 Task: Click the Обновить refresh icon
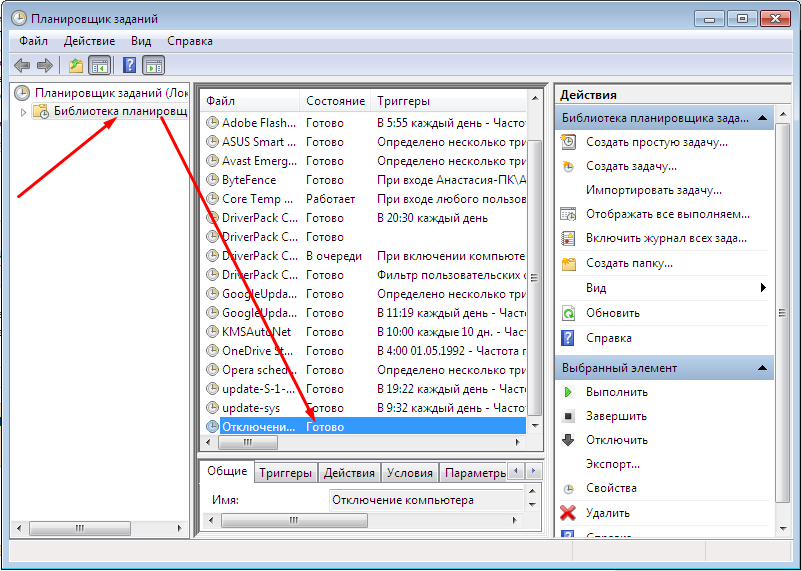(568, 313)
